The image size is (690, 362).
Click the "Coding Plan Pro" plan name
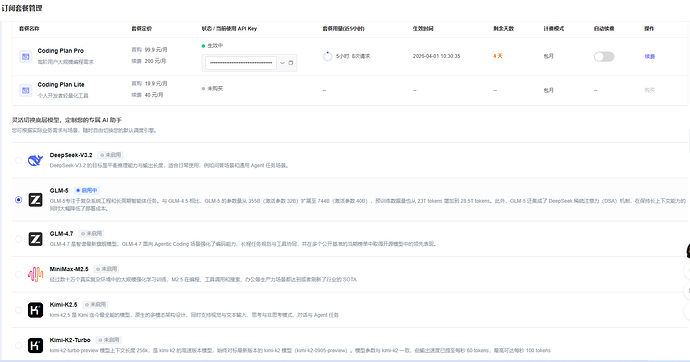point(61,51)
